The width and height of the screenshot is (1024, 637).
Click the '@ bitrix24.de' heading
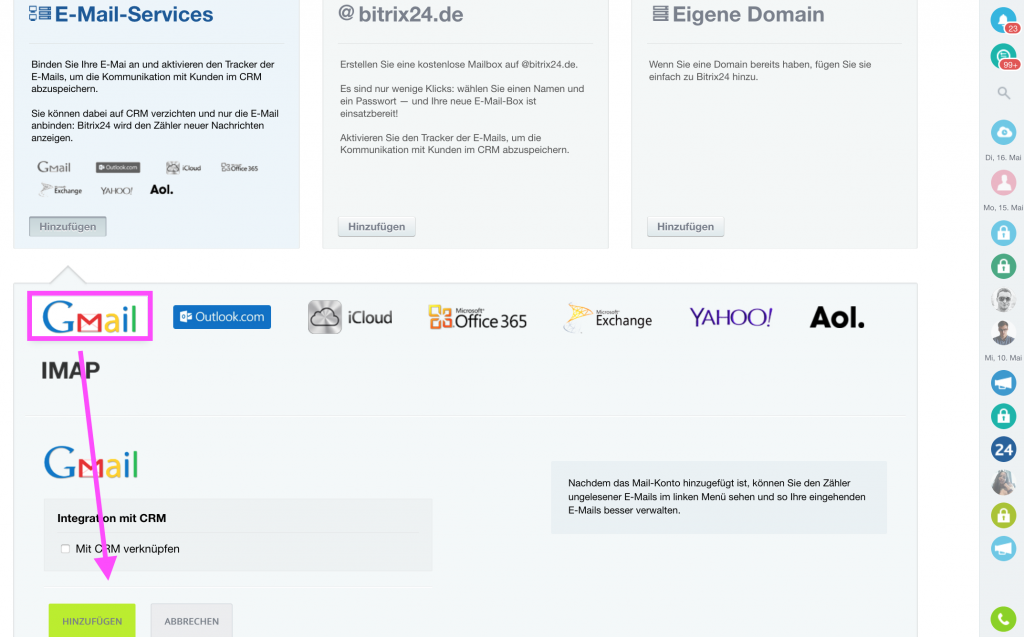401,14
